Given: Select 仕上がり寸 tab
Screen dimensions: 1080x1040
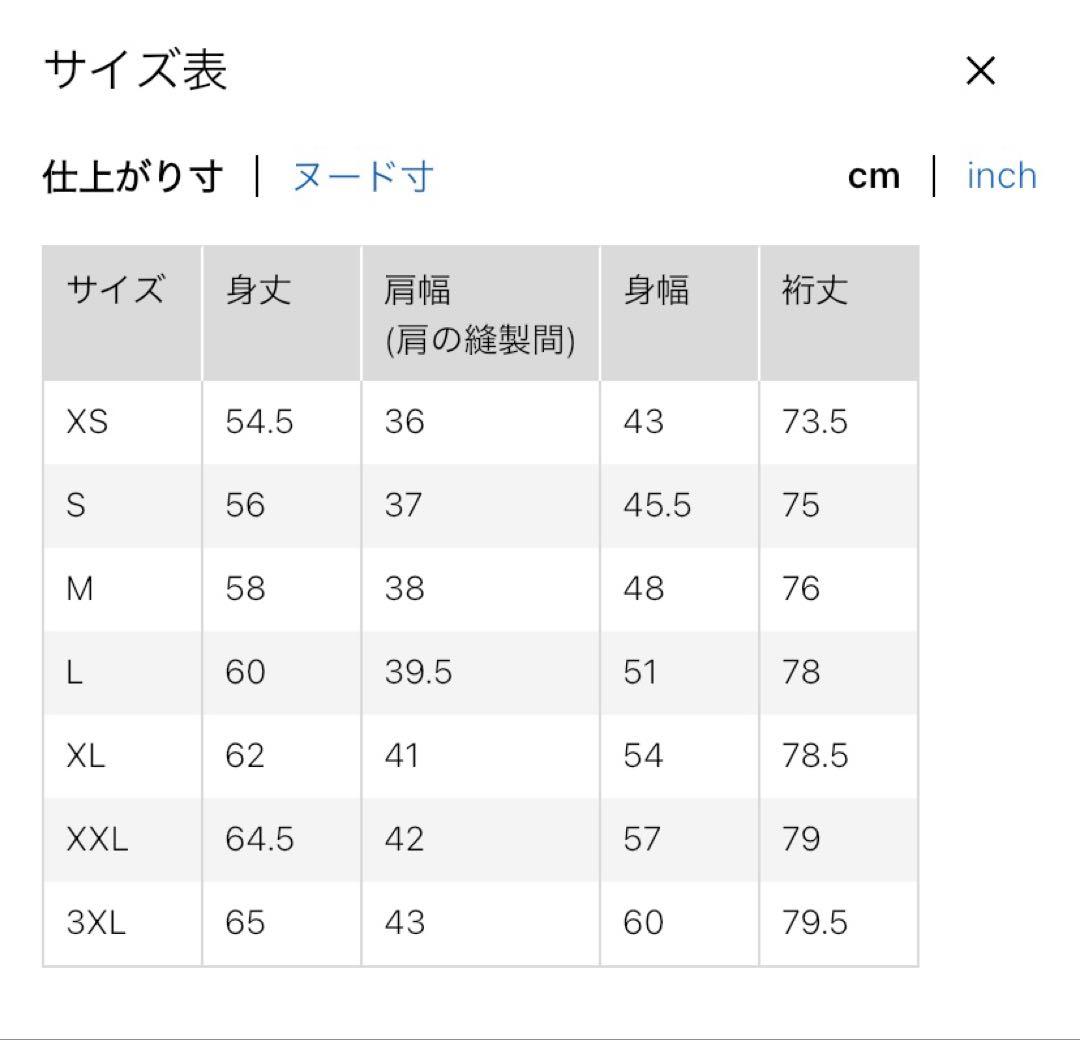Looking at the screenshot, I should [x=133, y=176].
